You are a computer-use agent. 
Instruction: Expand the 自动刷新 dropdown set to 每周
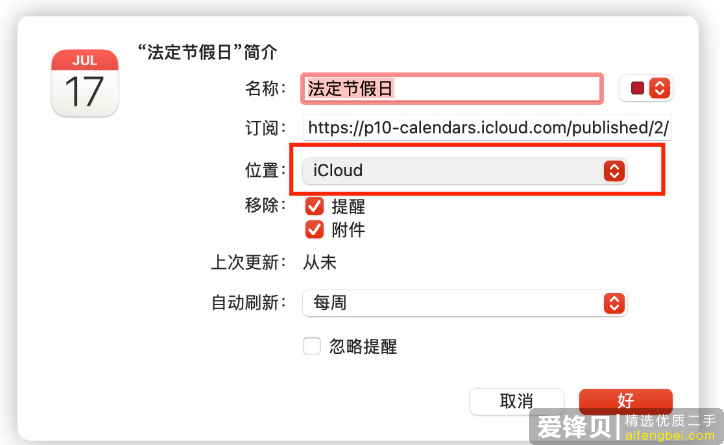tap(464, 302)
